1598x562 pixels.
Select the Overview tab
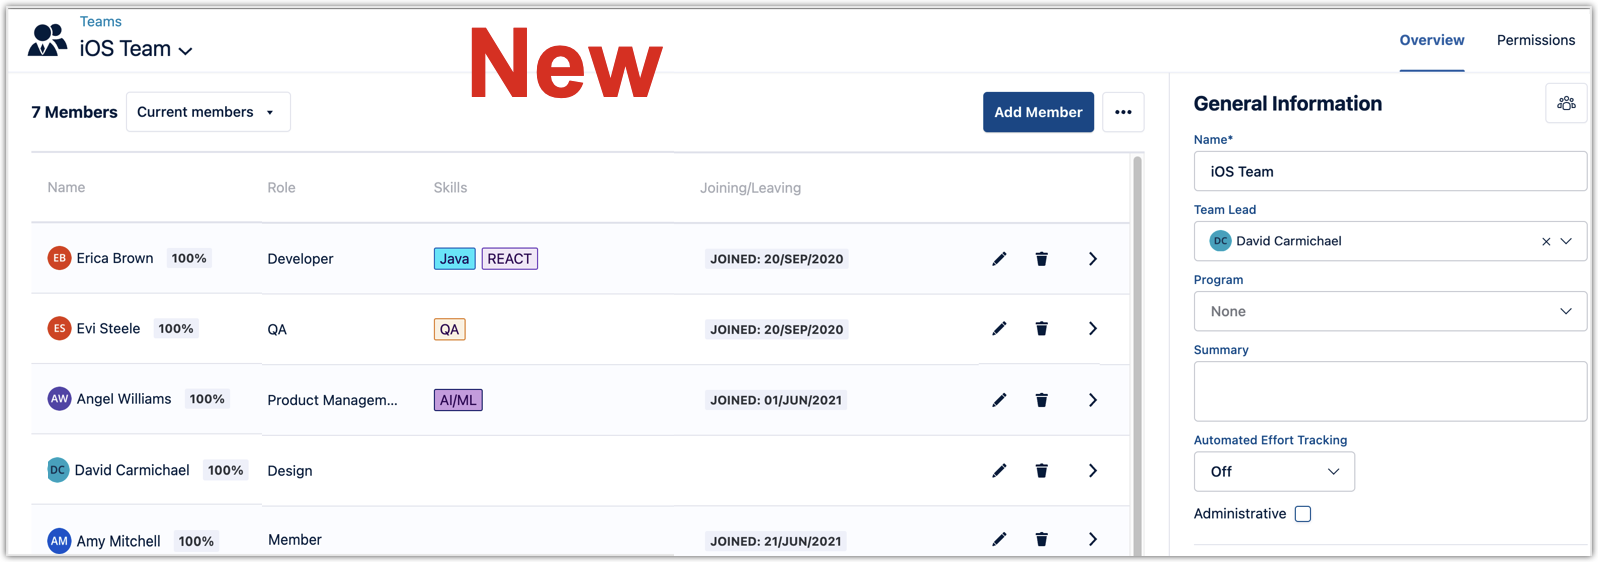[x=1431, y=40]
